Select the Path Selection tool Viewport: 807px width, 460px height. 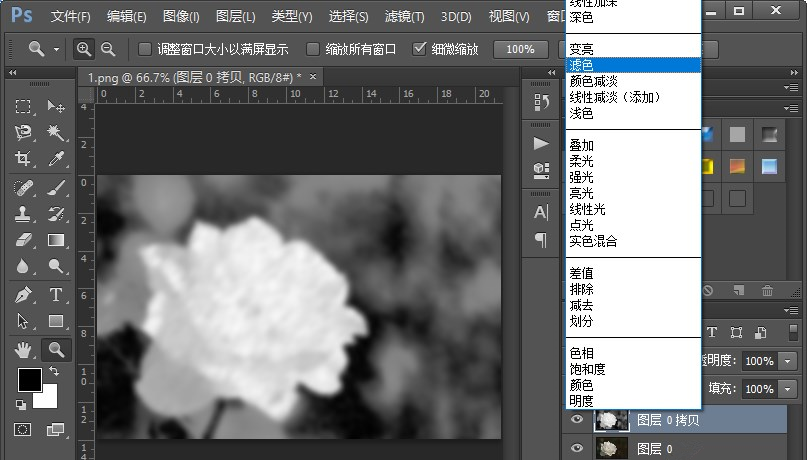coord(23,321)
